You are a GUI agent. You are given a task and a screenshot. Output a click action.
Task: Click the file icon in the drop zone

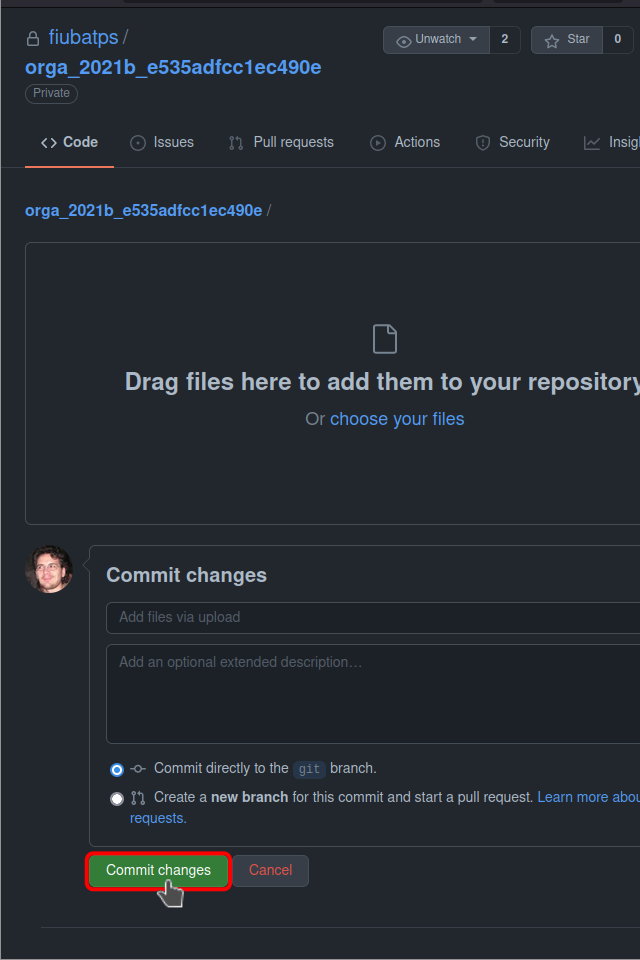(x=385, y=339)
